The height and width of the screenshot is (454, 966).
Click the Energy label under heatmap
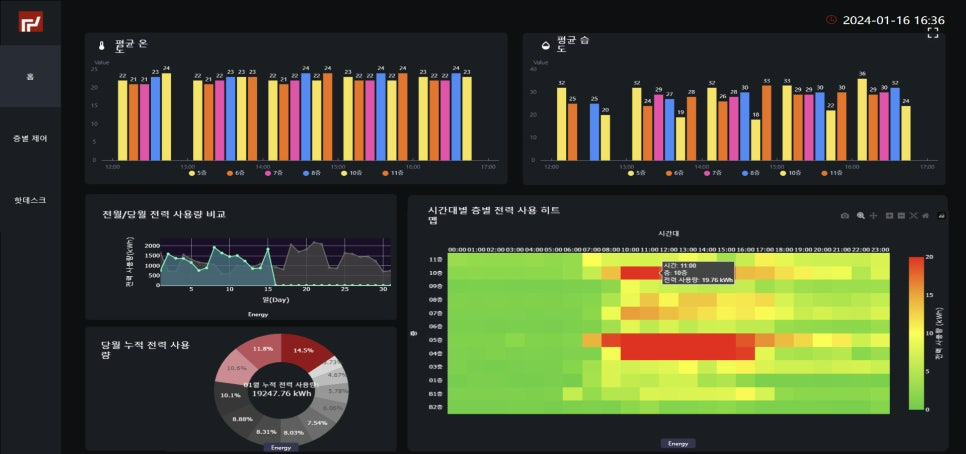pos(678,444)
